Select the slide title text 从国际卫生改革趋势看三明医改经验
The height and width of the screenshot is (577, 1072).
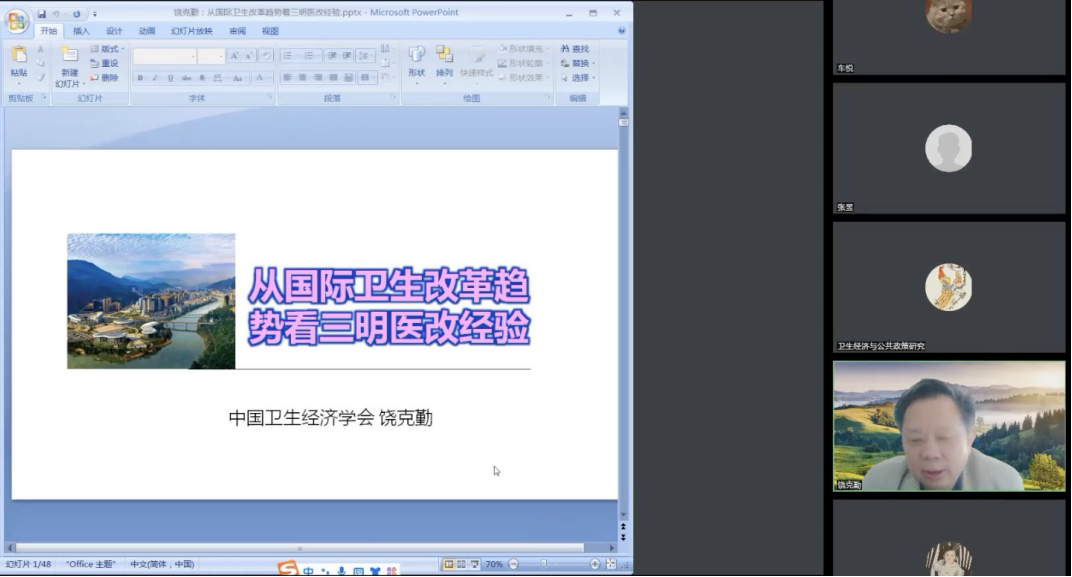pos(389,306)
